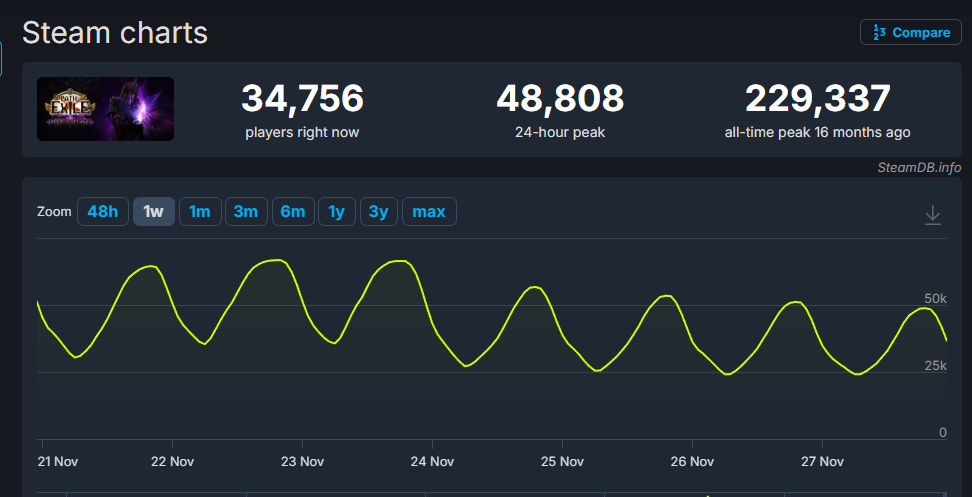Switch zoom to 1m
Viewport: 972px width, 497px height.
[x=200, y=211]
